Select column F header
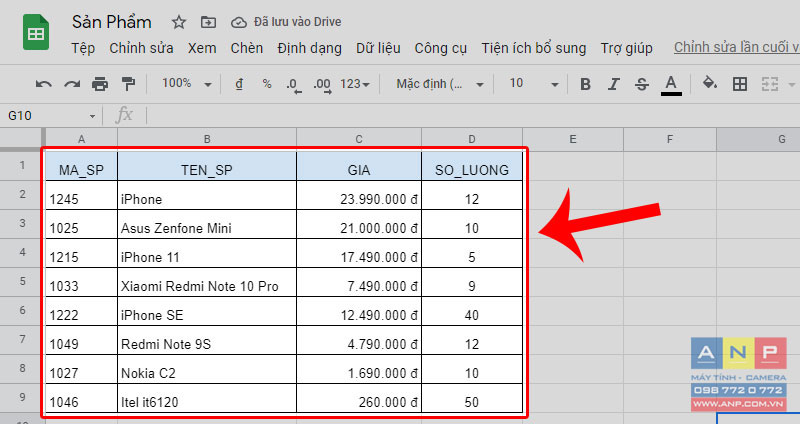Viewport: 800px width, 424px height. tap(670, 139)
